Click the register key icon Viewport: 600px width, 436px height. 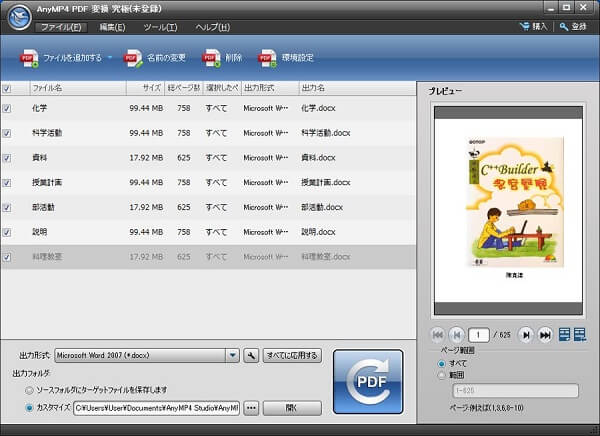(564, 27)
